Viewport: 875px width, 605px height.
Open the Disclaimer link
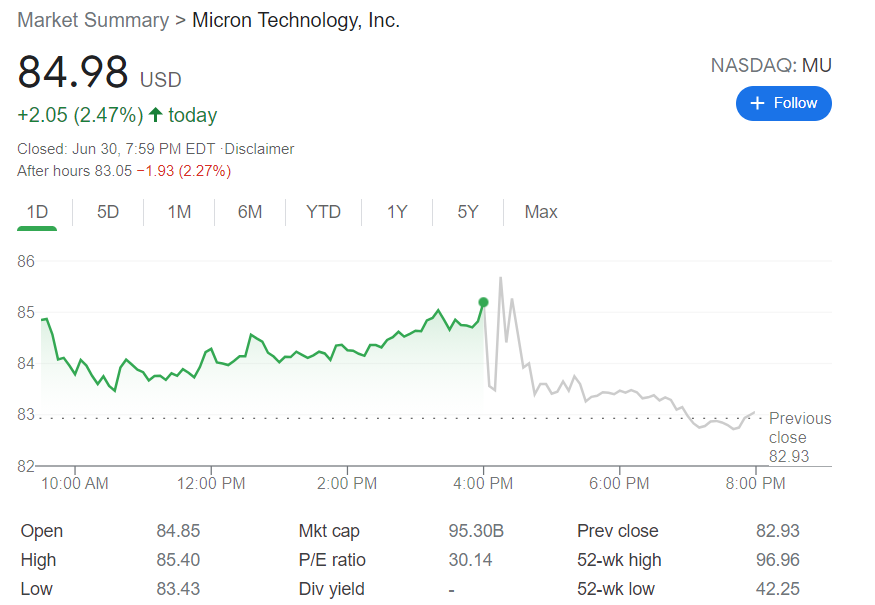(259, 149)
